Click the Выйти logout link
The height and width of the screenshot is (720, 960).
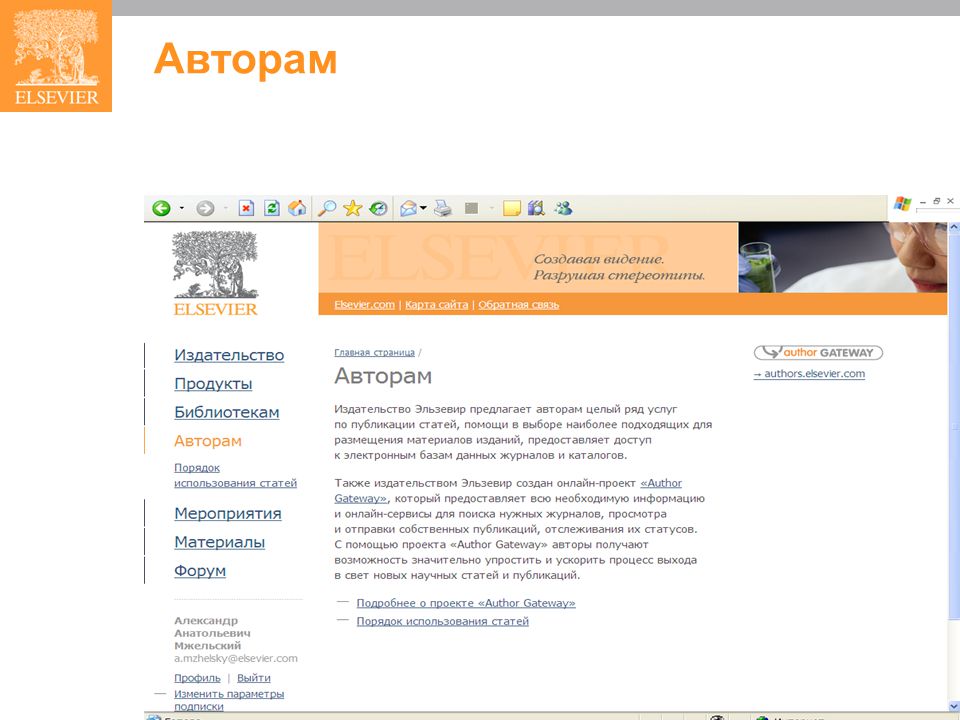click(x=253, y=678)
